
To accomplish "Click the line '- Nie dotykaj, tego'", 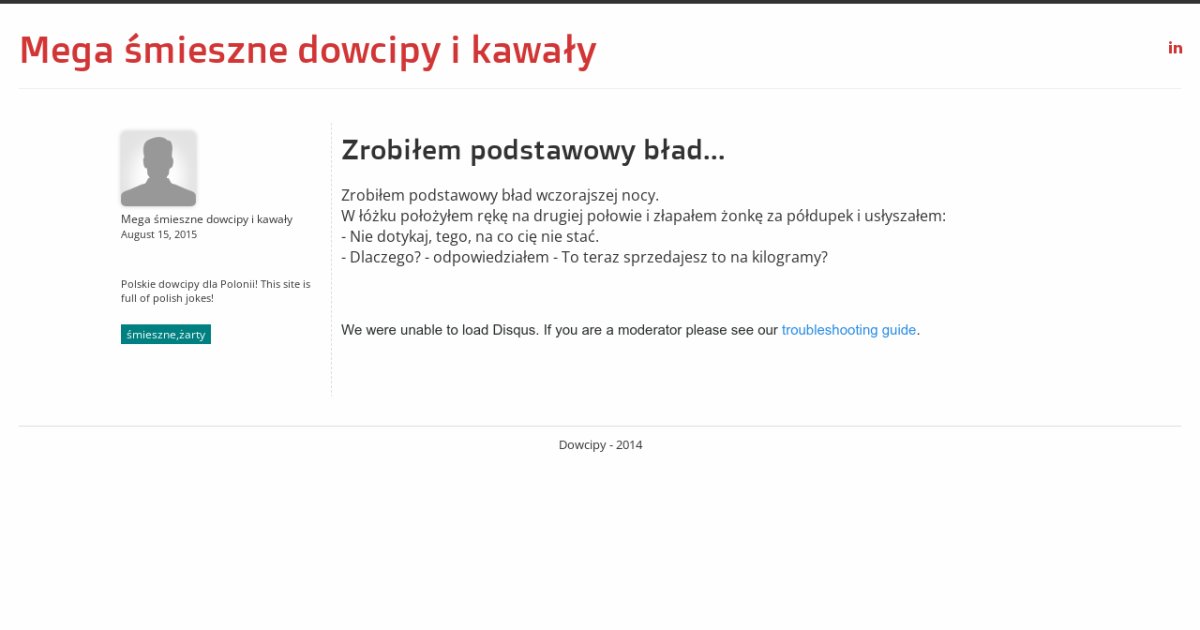I will tap(470, 237).
